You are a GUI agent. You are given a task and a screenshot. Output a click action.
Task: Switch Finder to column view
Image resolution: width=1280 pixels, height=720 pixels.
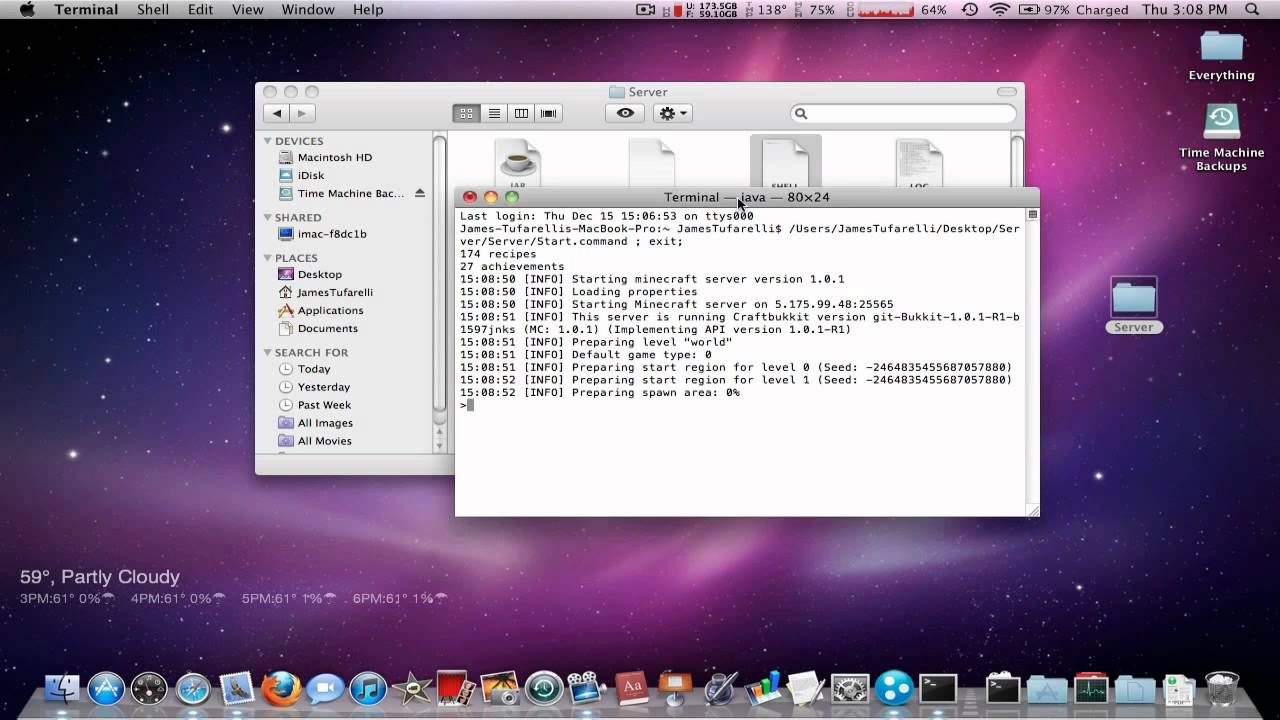(521, 114)
